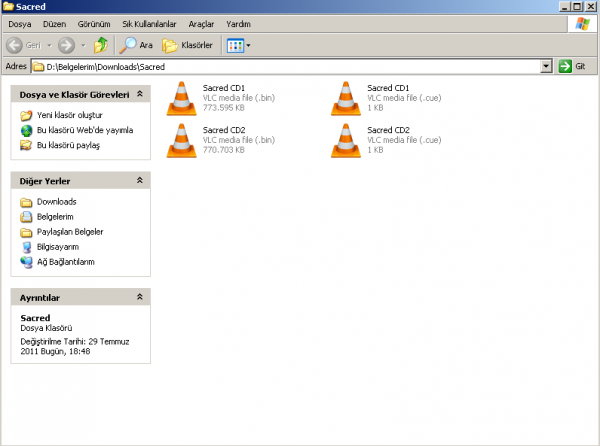Go to Downloads link in Diğer Yerler
600x446 pixels.
click(x=57, y=202)
